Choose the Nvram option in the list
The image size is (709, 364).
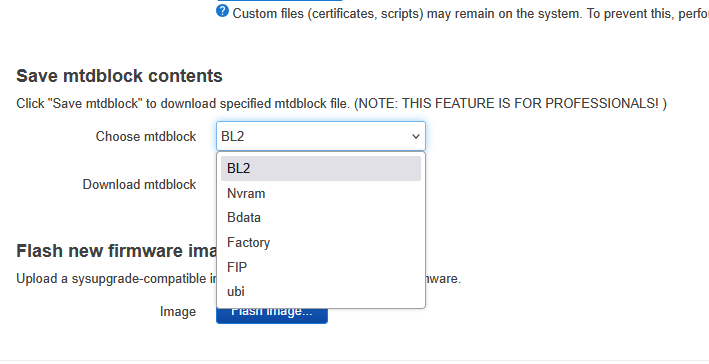tap(321, 193)
